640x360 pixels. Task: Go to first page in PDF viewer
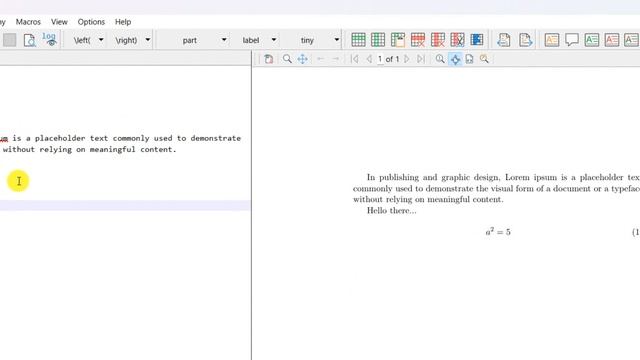tap(355, 59)
